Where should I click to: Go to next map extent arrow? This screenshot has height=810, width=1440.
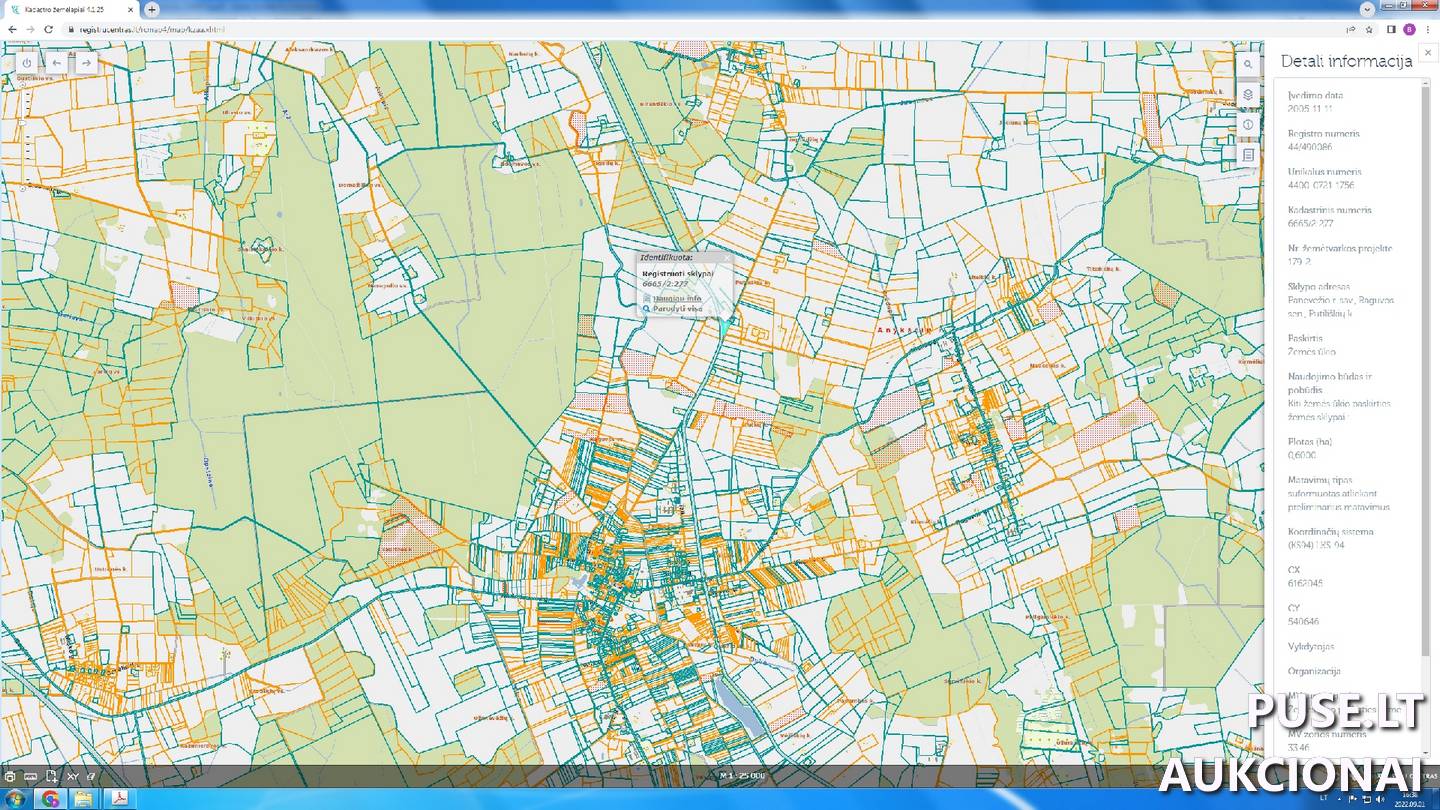(x=86, y=63)
